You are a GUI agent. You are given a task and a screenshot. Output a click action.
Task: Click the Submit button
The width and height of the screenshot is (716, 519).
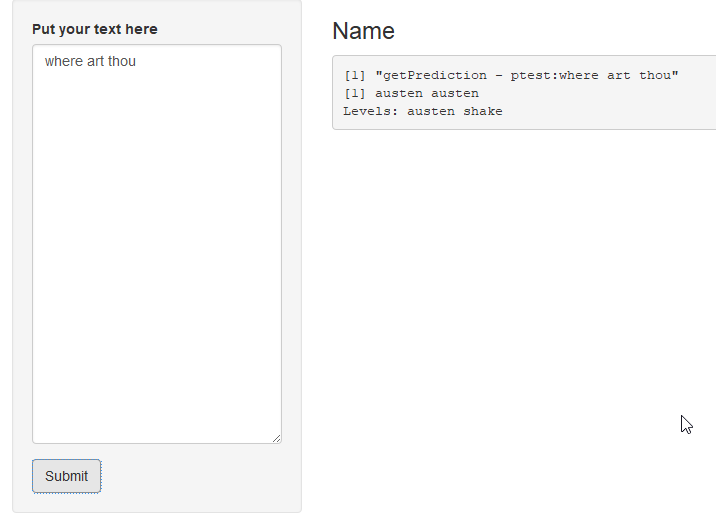point(66,476)
